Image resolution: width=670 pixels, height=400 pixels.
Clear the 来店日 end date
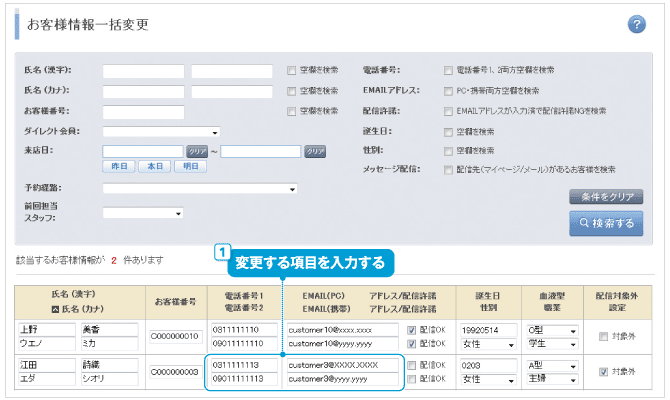click(x=315, y=152)
